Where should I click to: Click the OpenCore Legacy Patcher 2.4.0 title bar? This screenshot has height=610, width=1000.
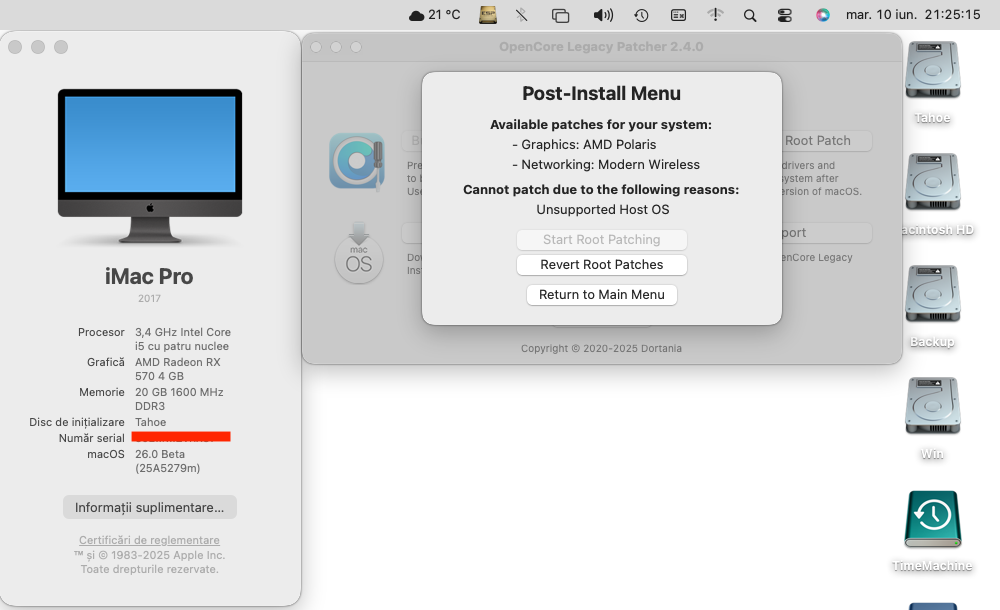click(601, 47)
